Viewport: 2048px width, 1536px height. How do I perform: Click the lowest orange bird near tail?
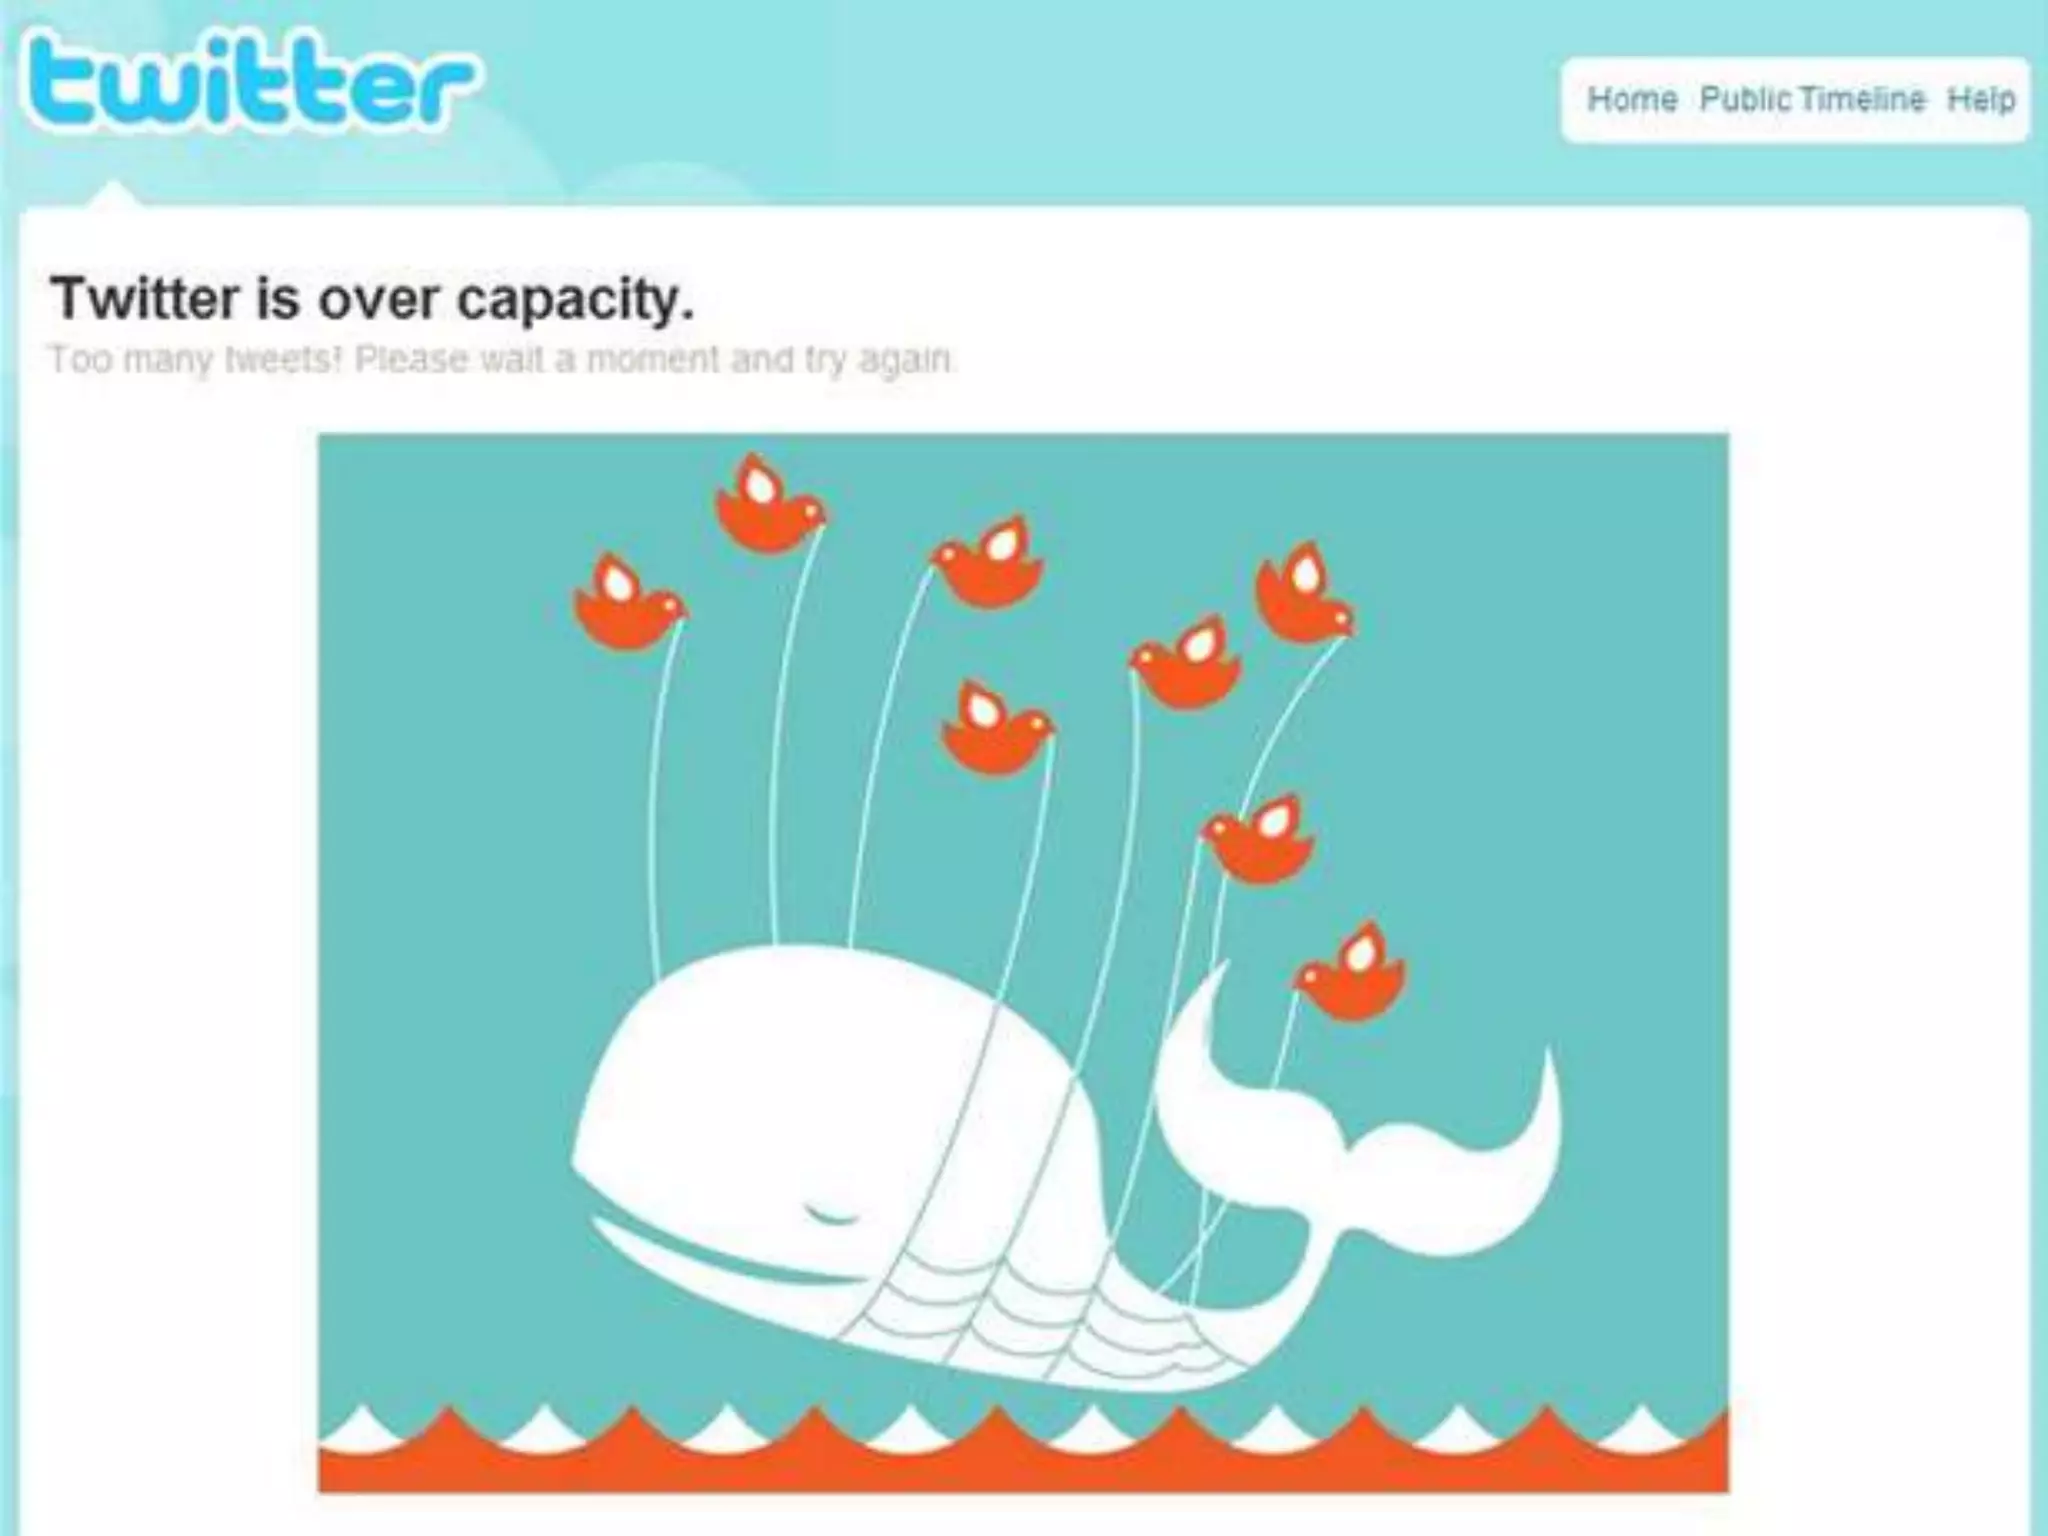(x=1350, y=971)
